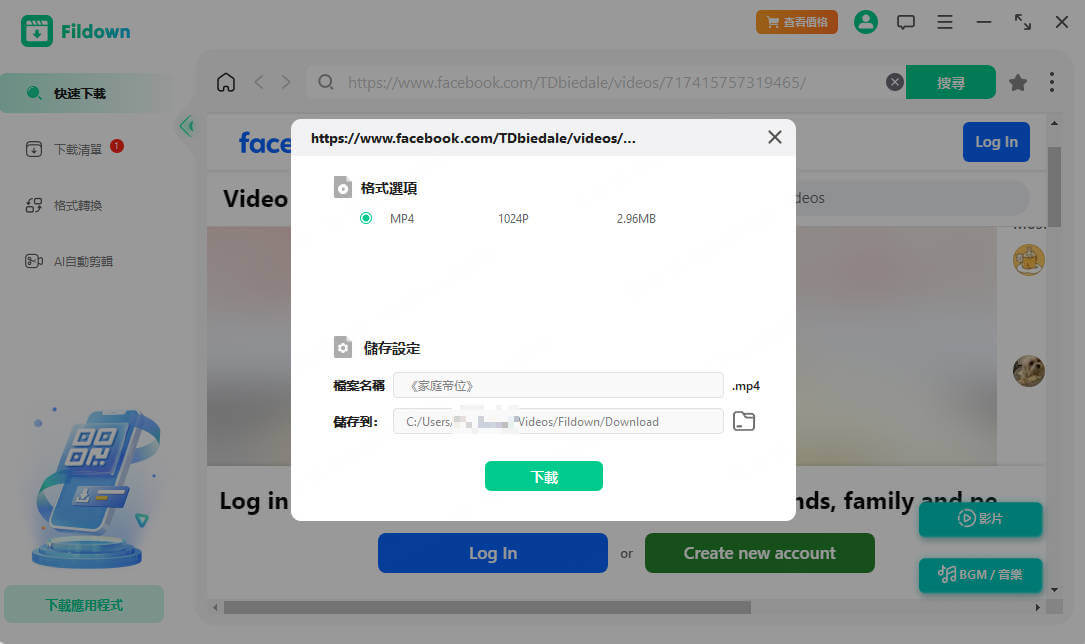Click the 格式選項 section heading
1085x644 pixels.
(x=389, y=188)
